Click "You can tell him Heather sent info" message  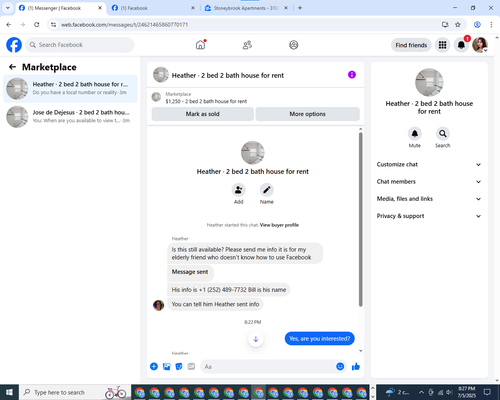coord(215,304)
